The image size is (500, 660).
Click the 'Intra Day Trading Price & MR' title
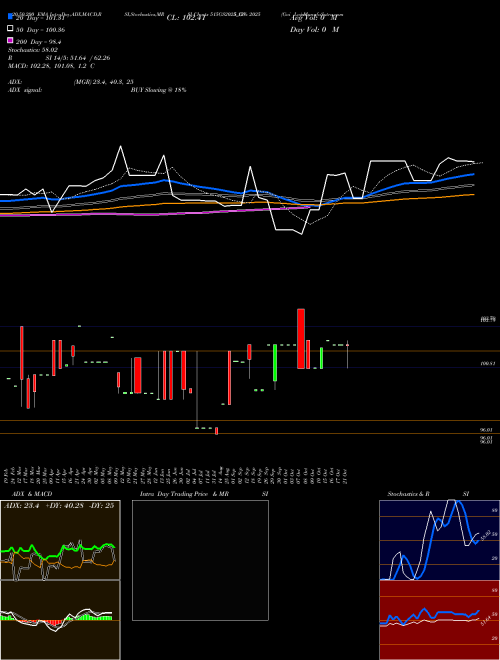click(184, 494)
